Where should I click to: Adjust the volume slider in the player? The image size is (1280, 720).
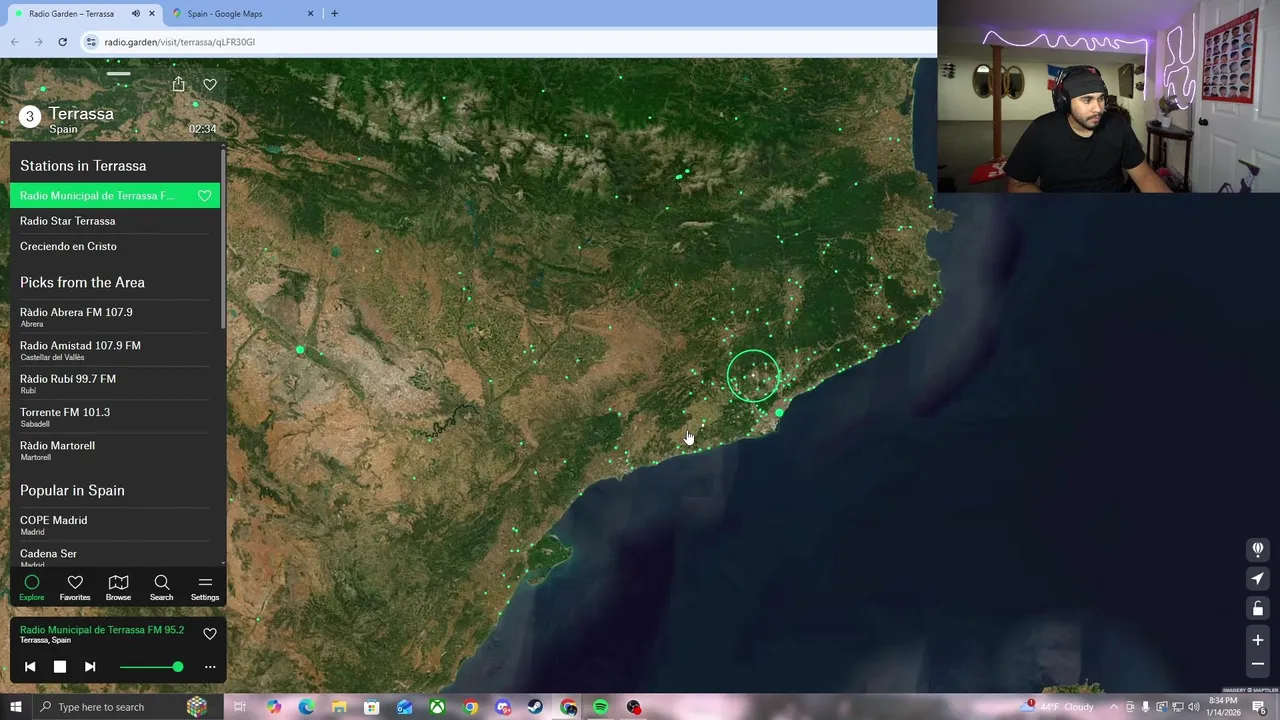(151, 667)
